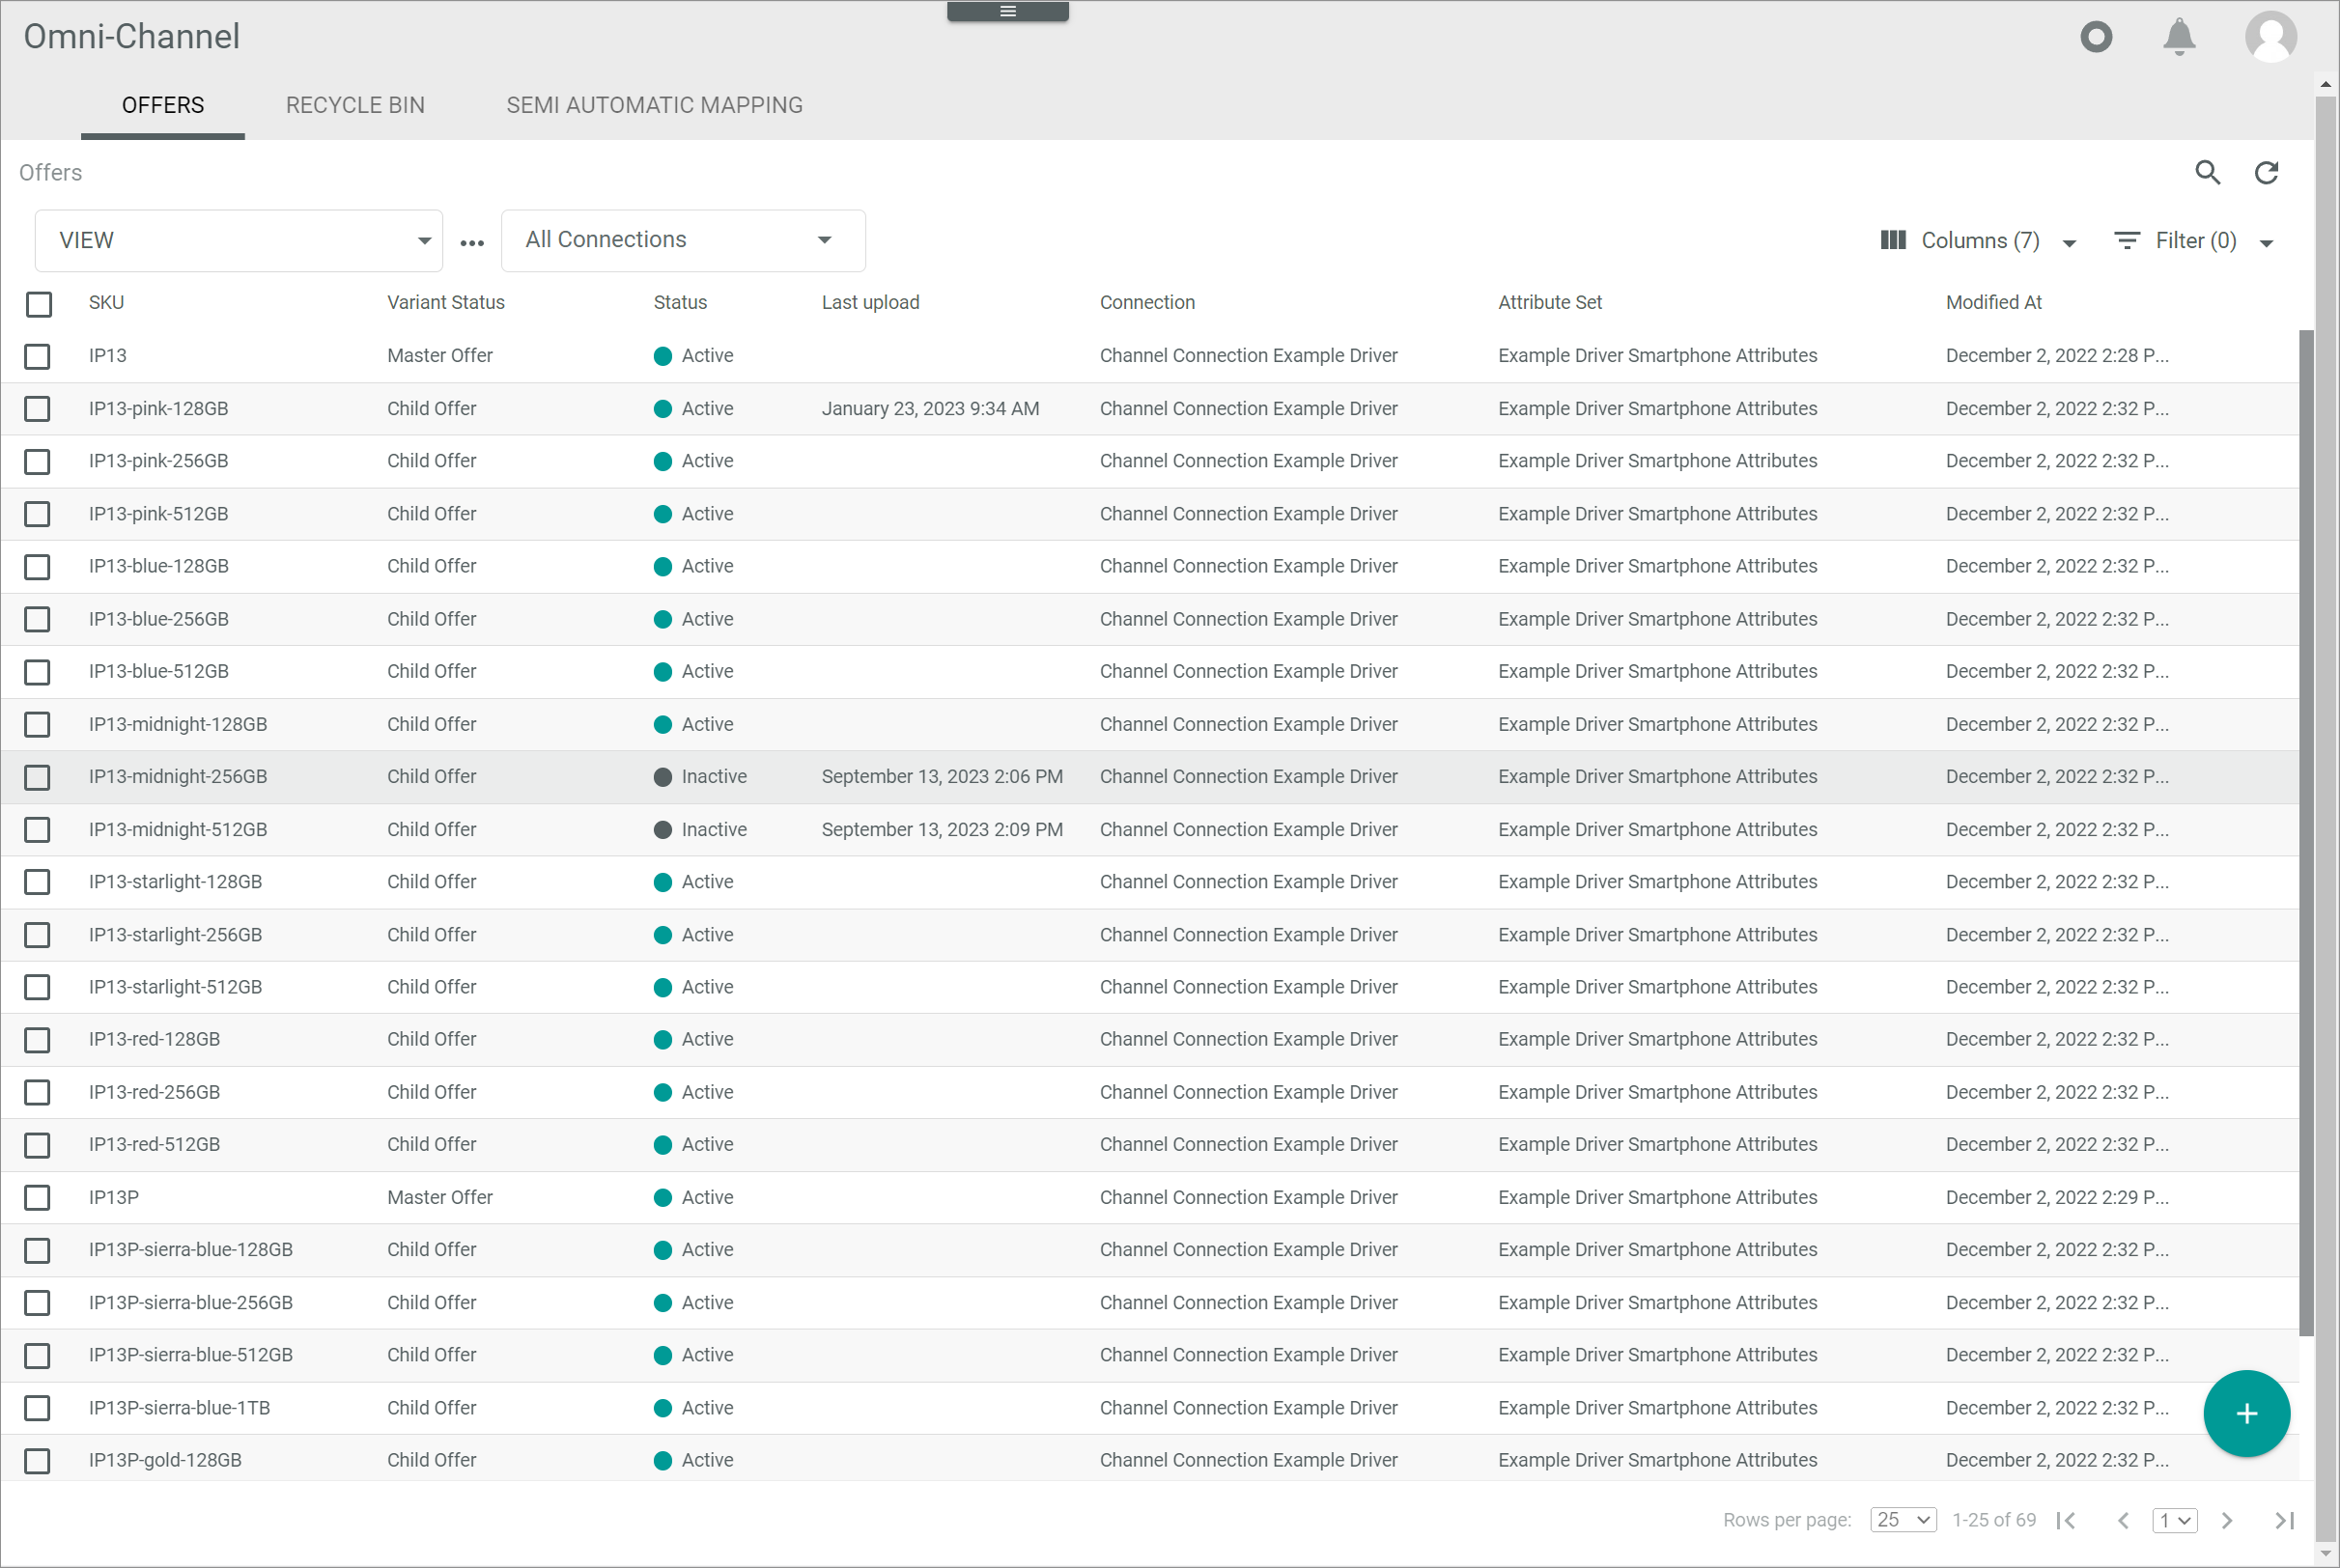Click Master Offer in the IP13P row

[440, 1197]
